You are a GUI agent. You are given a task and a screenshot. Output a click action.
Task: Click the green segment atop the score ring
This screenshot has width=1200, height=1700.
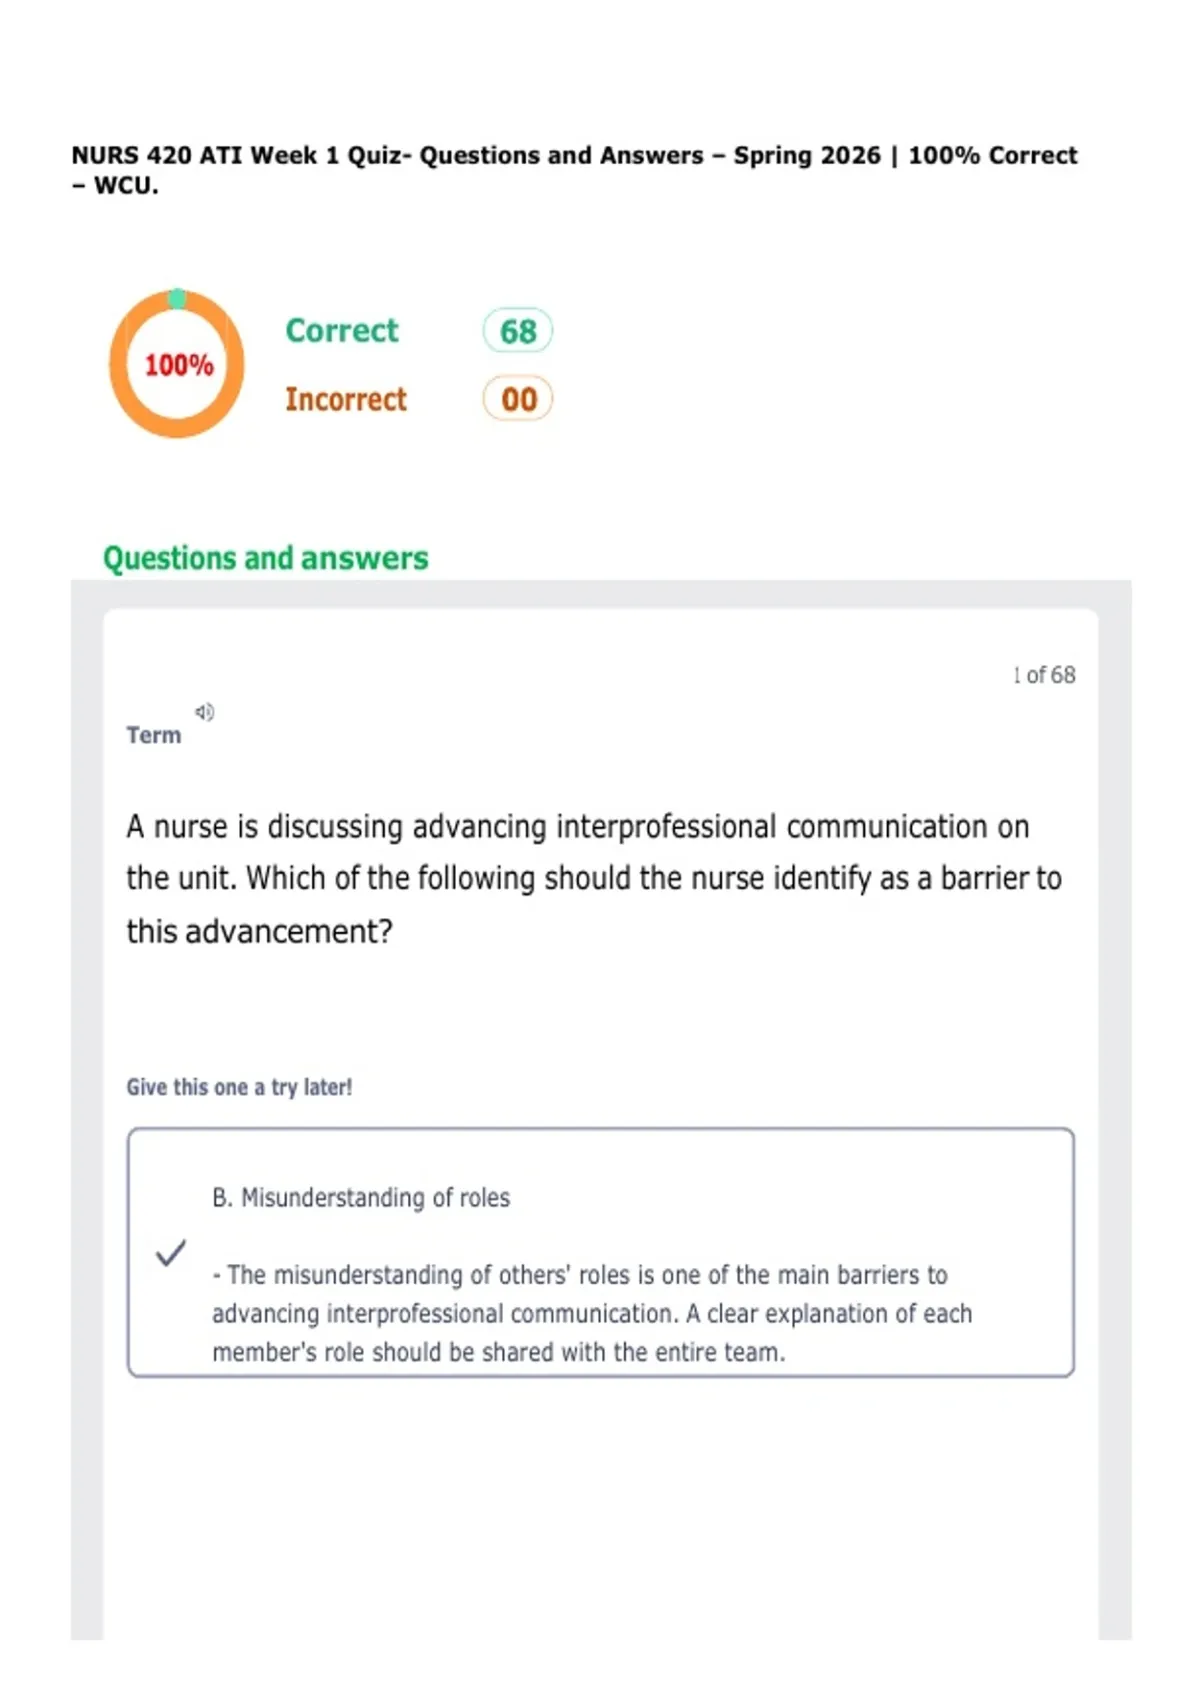tap(177, 298)
